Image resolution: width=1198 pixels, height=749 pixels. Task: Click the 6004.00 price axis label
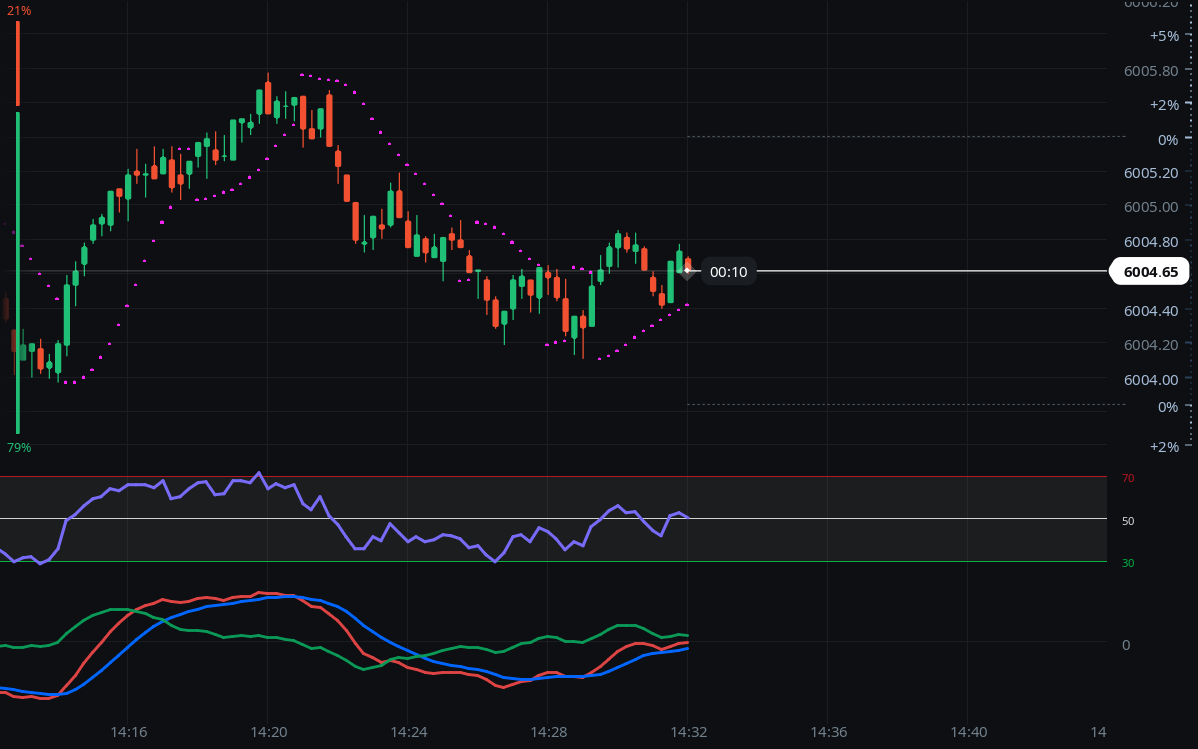coord(1150,379)
